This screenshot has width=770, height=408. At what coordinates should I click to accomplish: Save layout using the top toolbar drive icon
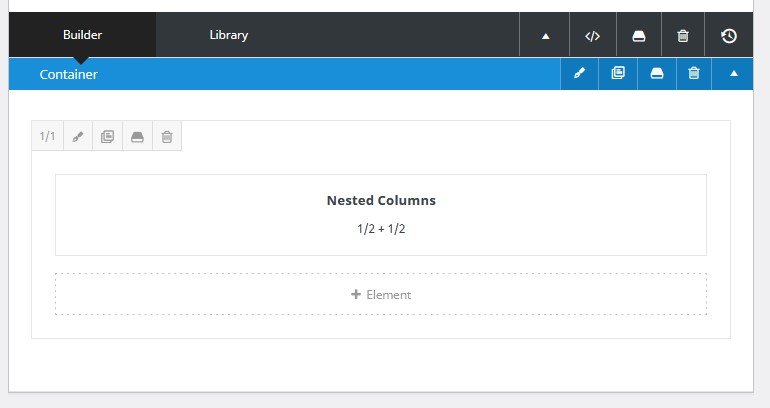[x=638, y=36]
